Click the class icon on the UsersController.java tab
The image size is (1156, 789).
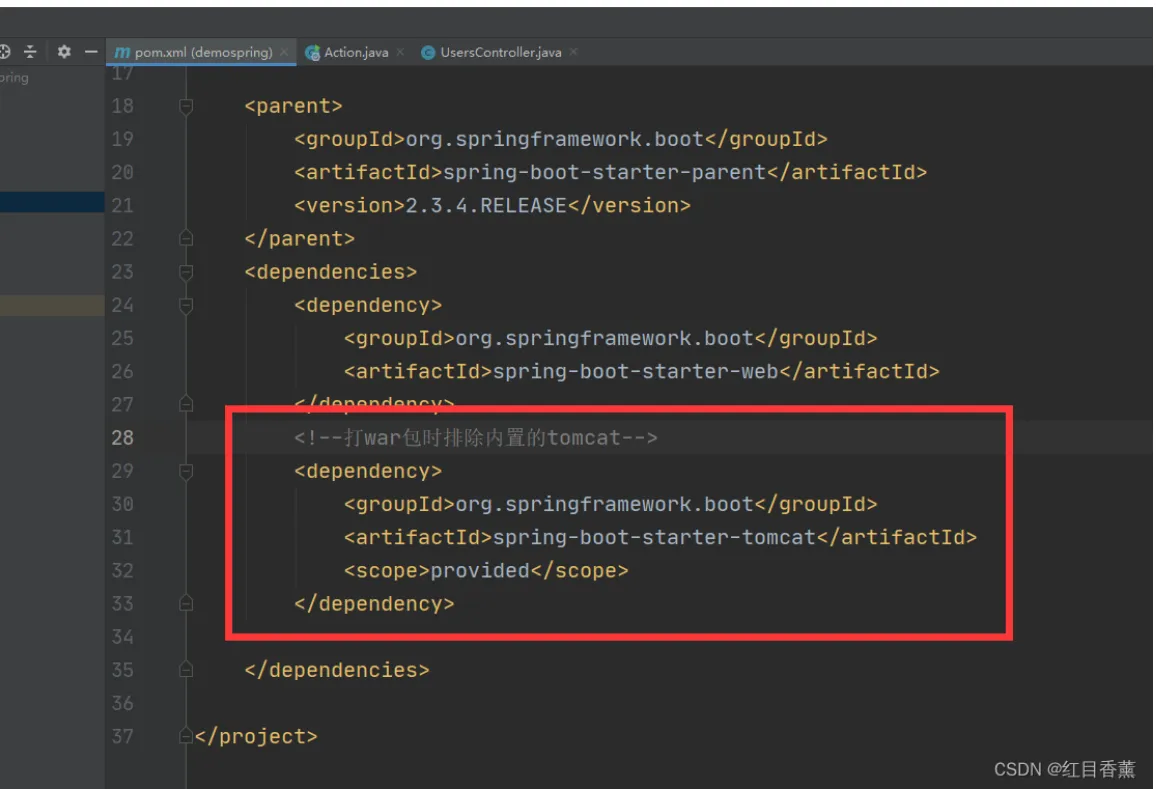pos(428,52)
